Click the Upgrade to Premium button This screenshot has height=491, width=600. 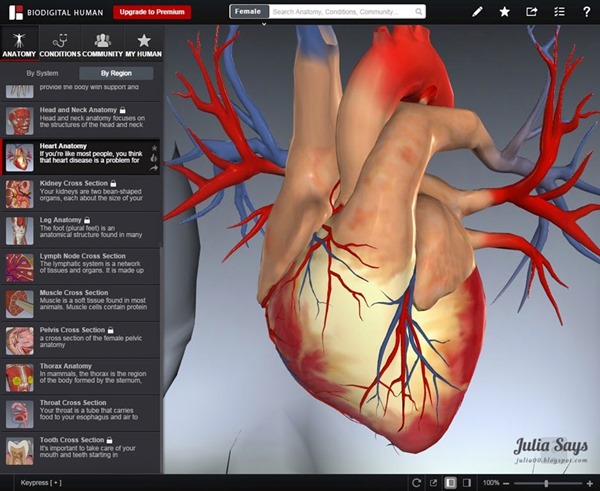(x=150, y=12)
